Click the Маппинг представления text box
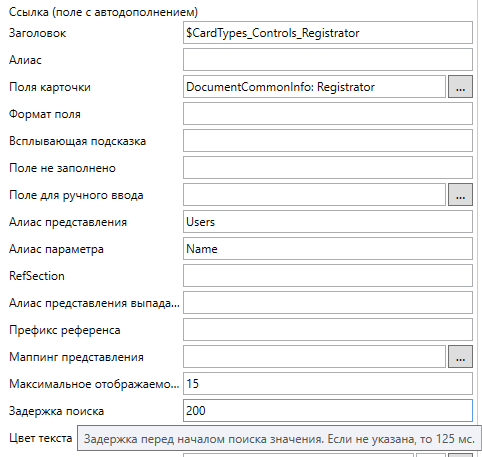This screenshot has height=457, width=482. tap(314, 357)
